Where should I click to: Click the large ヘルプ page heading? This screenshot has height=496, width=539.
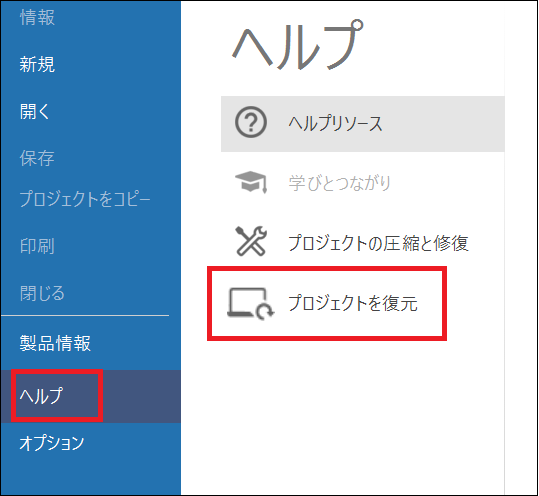(x=298, y=45)
